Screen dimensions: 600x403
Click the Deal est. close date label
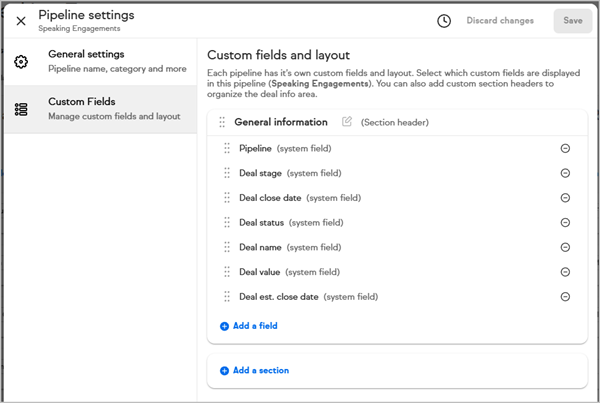[x=279, y=297]
